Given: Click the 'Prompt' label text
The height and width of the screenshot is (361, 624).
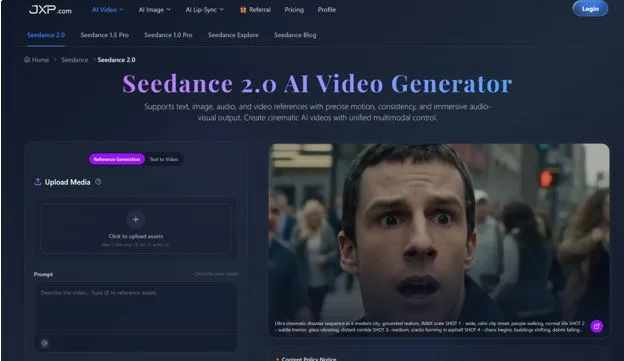Looking at the screenshot, I should coord(43,274).
